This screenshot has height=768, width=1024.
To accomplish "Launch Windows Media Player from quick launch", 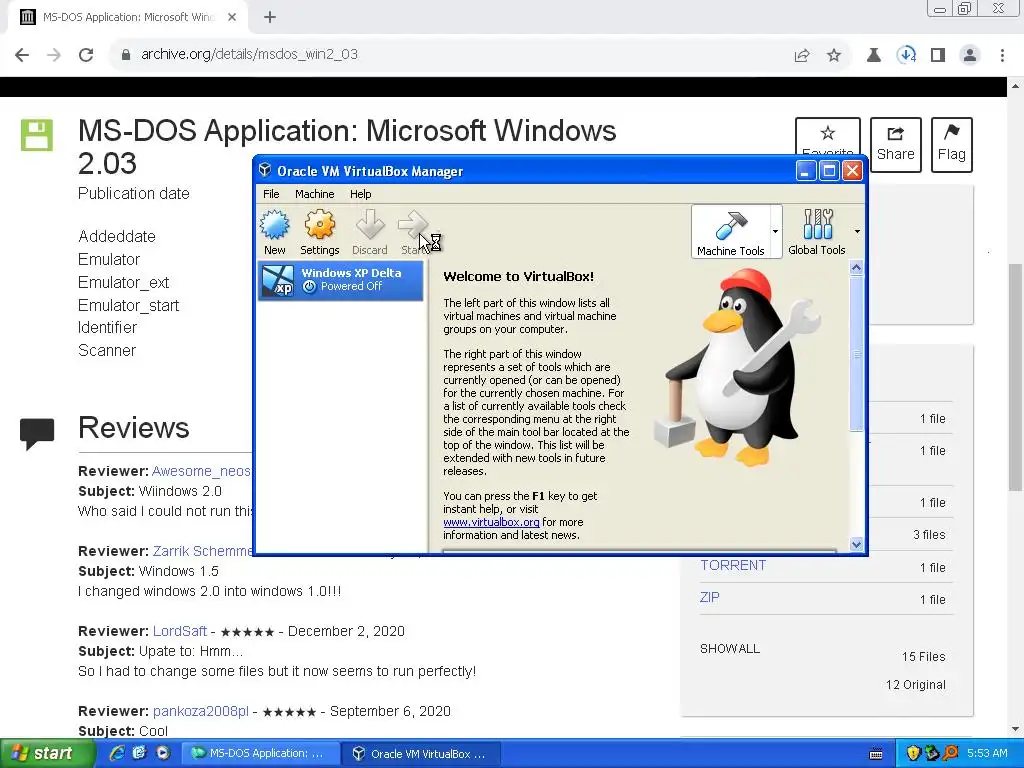I will pyautogui.click(x=163, y=754).
